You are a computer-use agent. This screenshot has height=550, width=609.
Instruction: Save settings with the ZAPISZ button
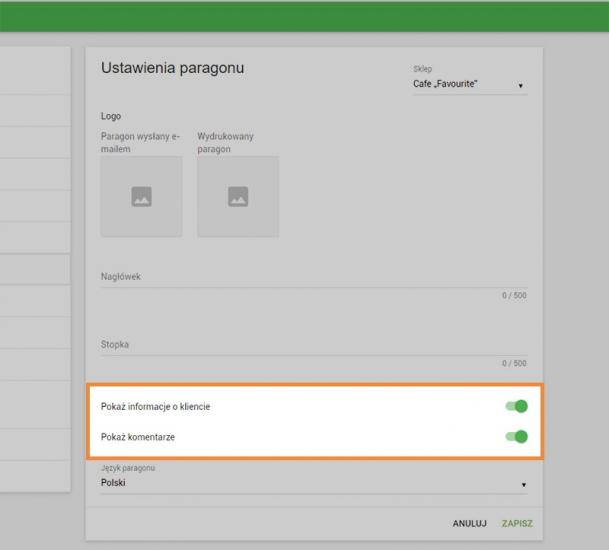(517, 523)
